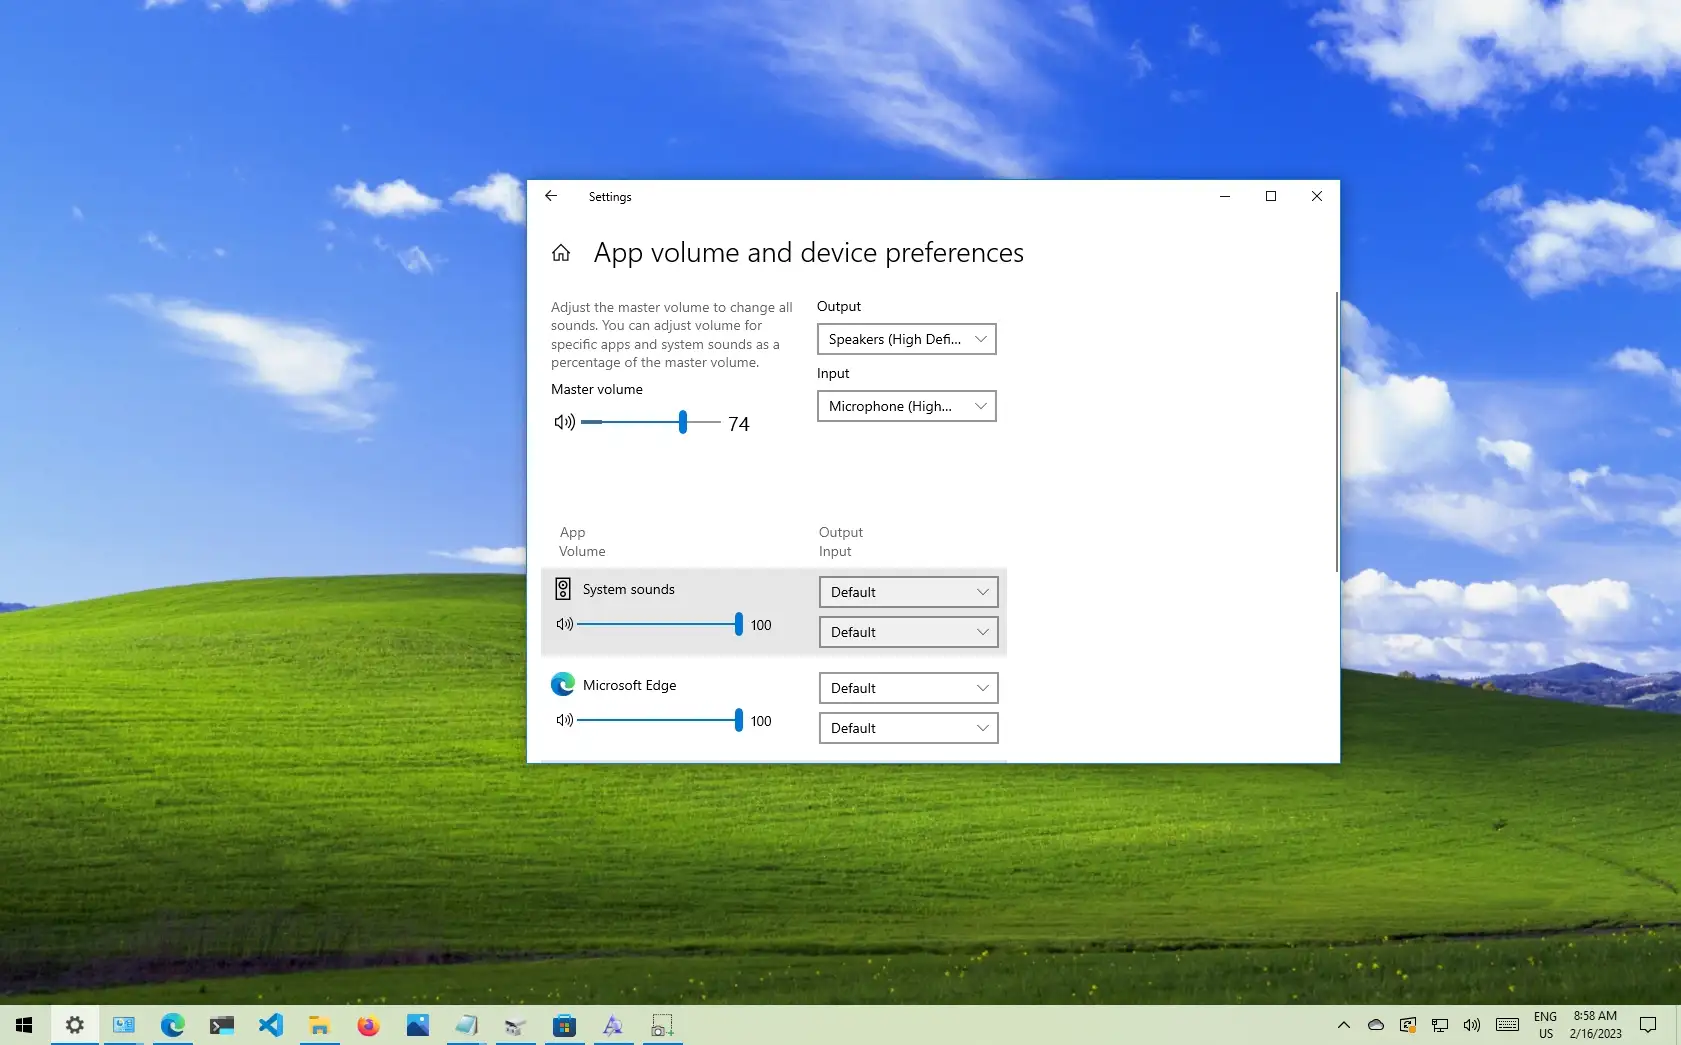Open Settings home via house icon

coord(561,253)
